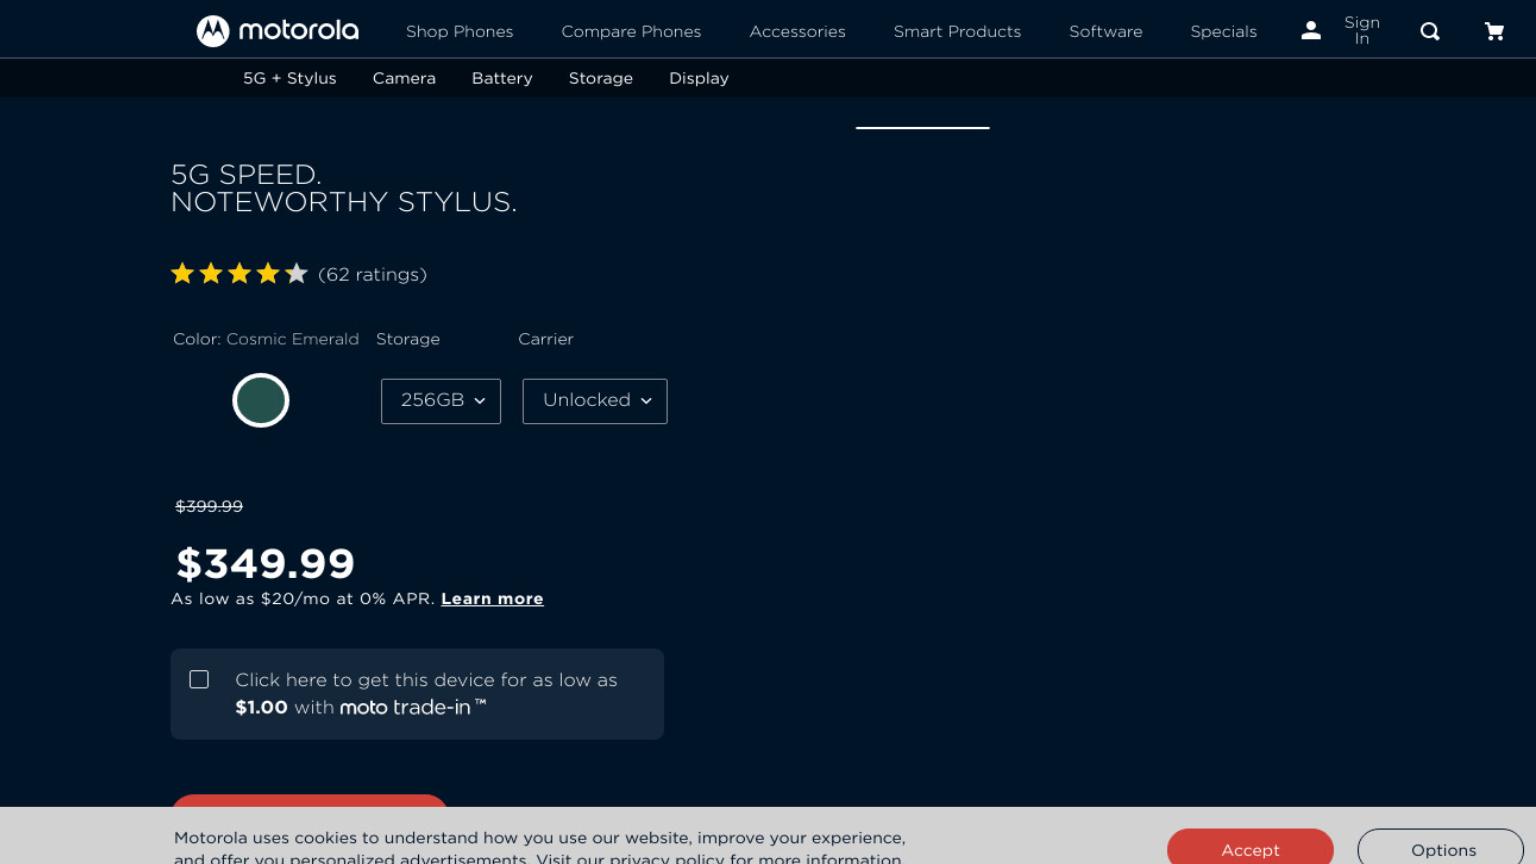The image size is (1536, 864).
Task: Jump to the Storage section
Action: pyautogui.click(x=600, y=78)
